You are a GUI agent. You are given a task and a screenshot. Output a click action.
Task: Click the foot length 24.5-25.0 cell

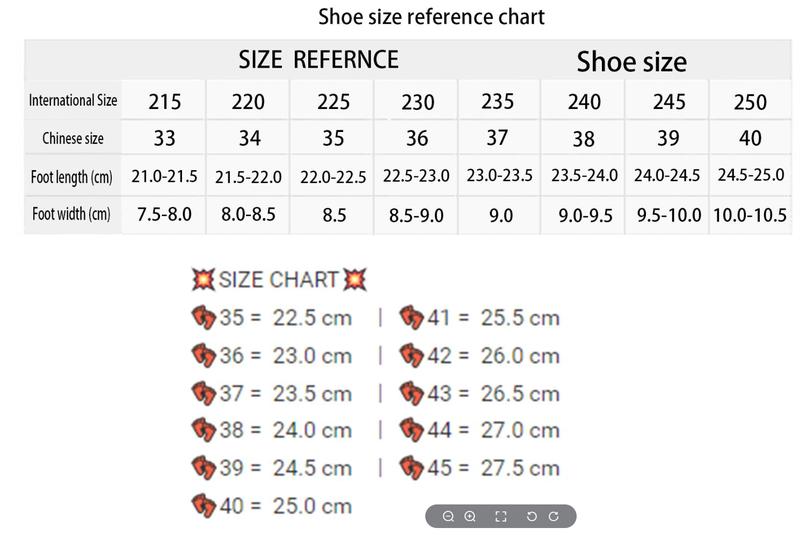(751, 175)
